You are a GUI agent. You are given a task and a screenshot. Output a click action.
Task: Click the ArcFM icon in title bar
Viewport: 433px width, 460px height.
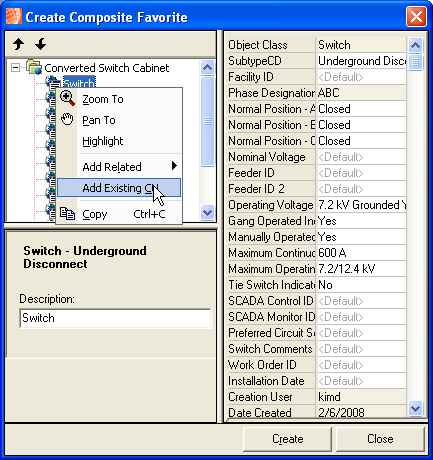coord(14,16)
